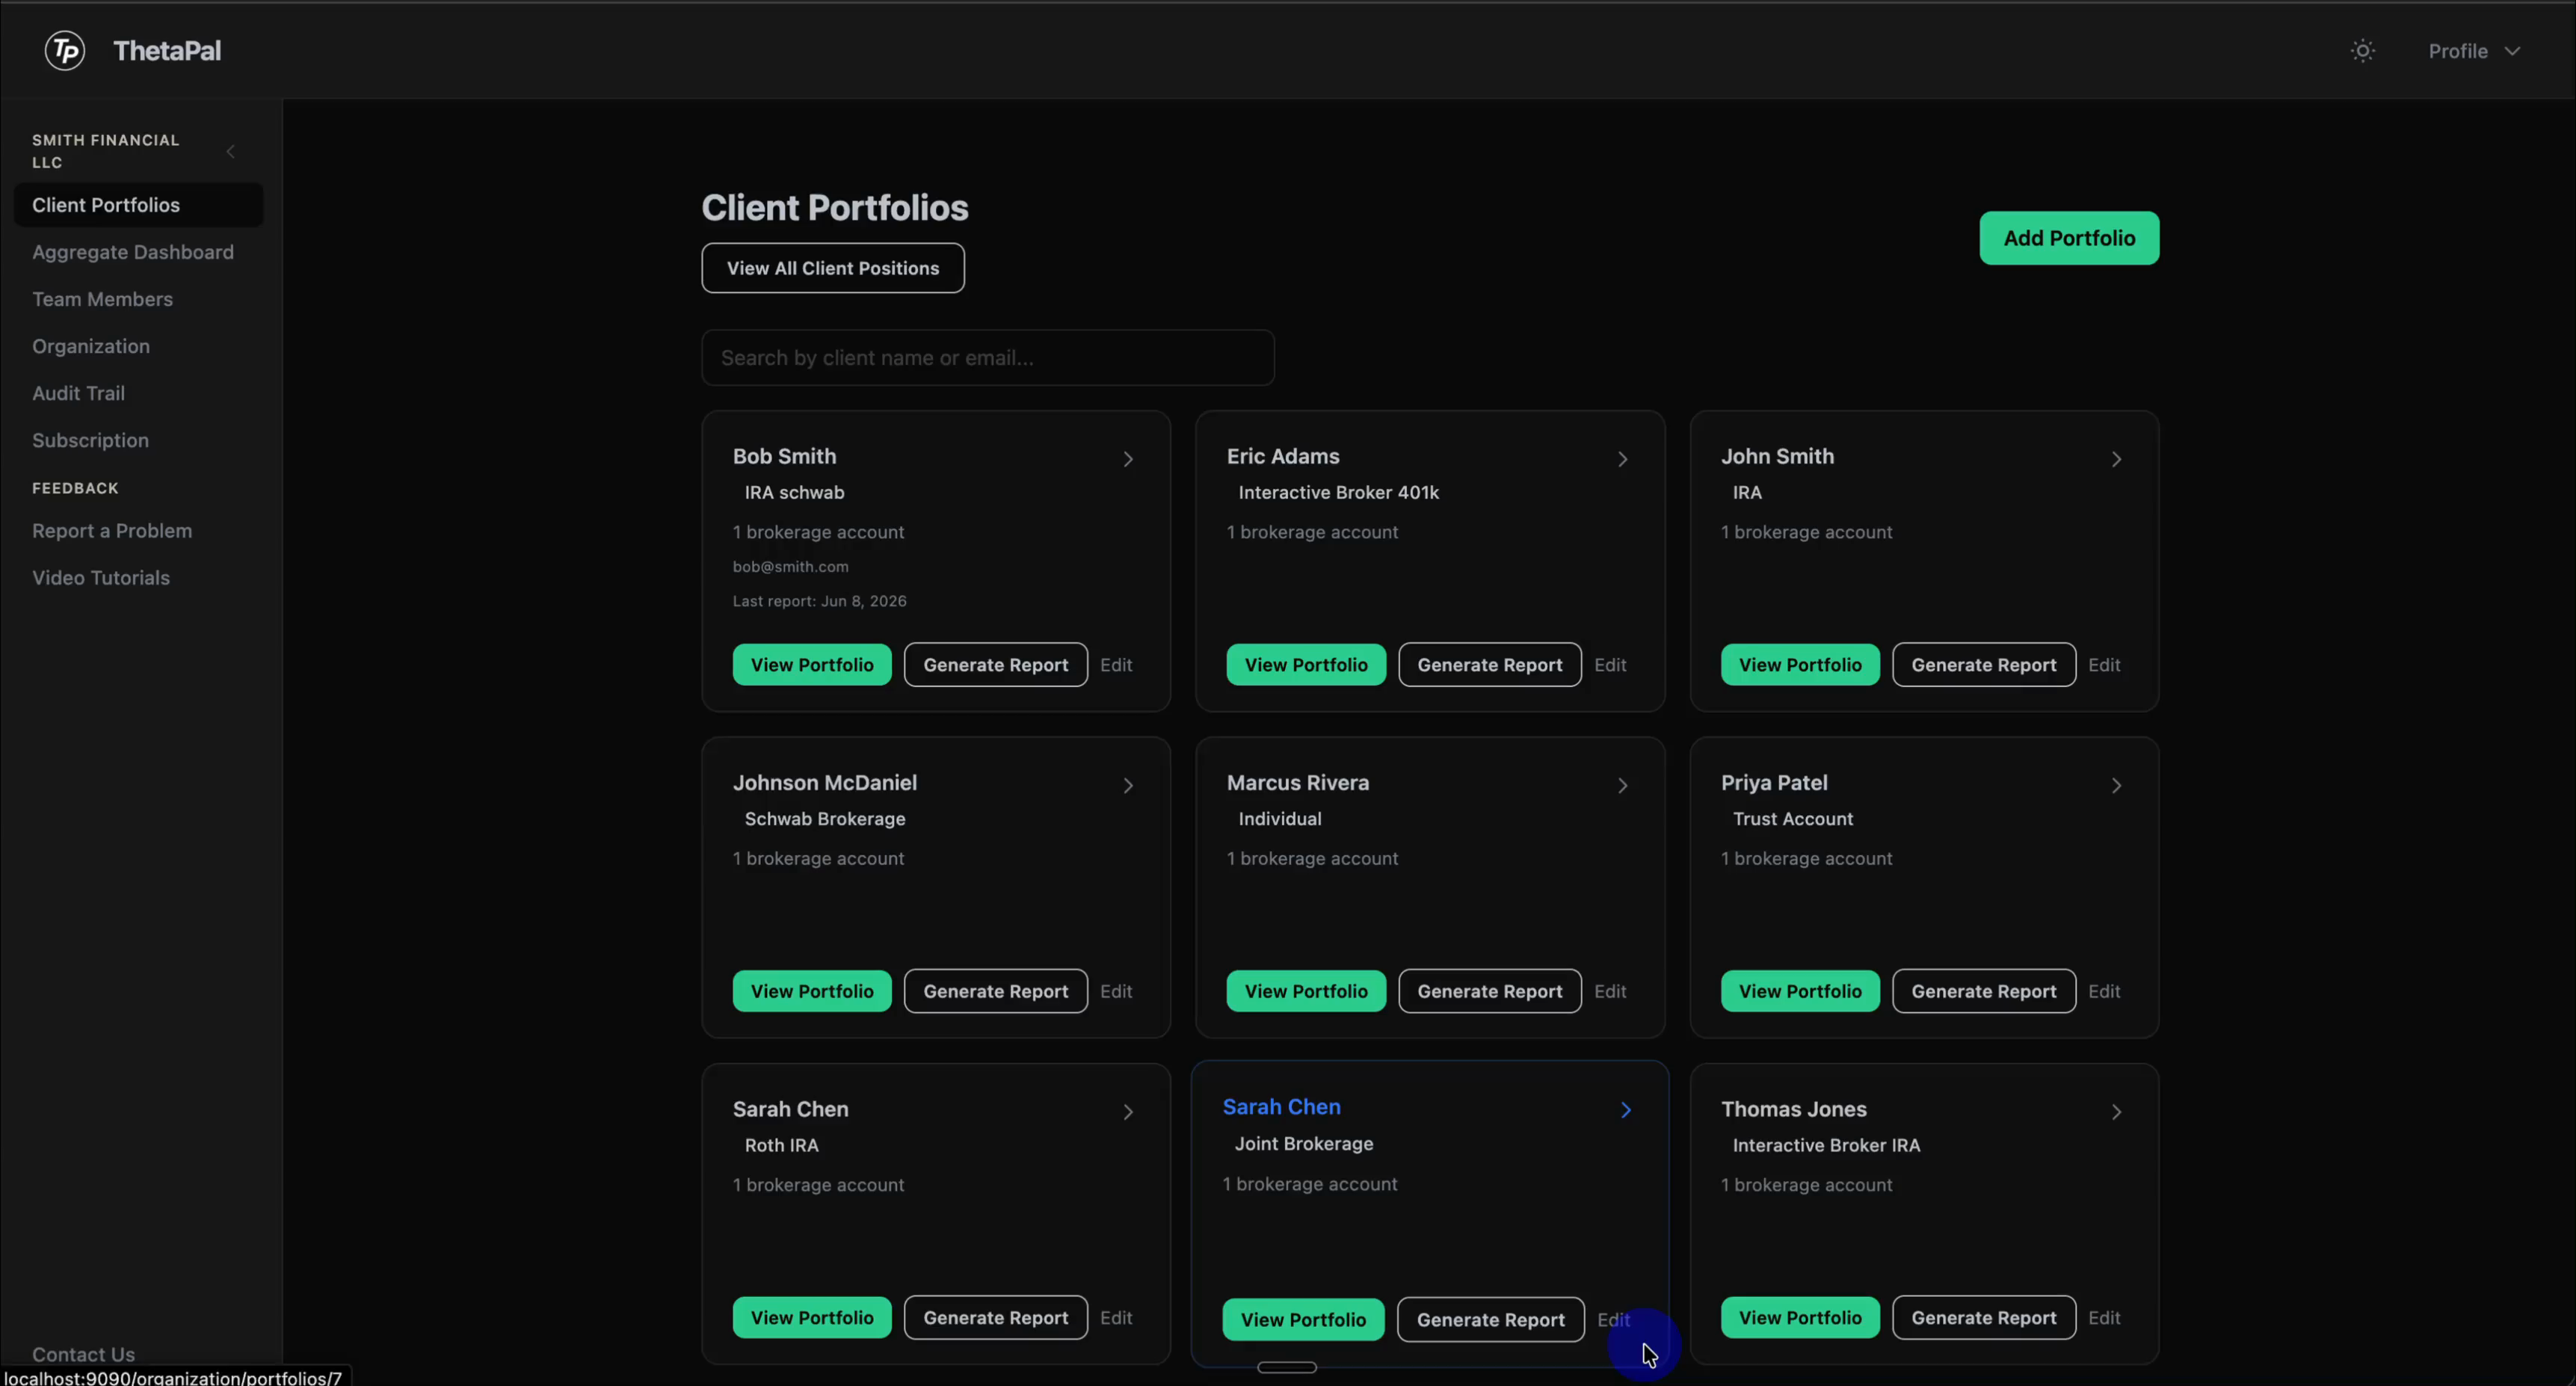Generate Report for John Smith

click(x=1983, y=665)
